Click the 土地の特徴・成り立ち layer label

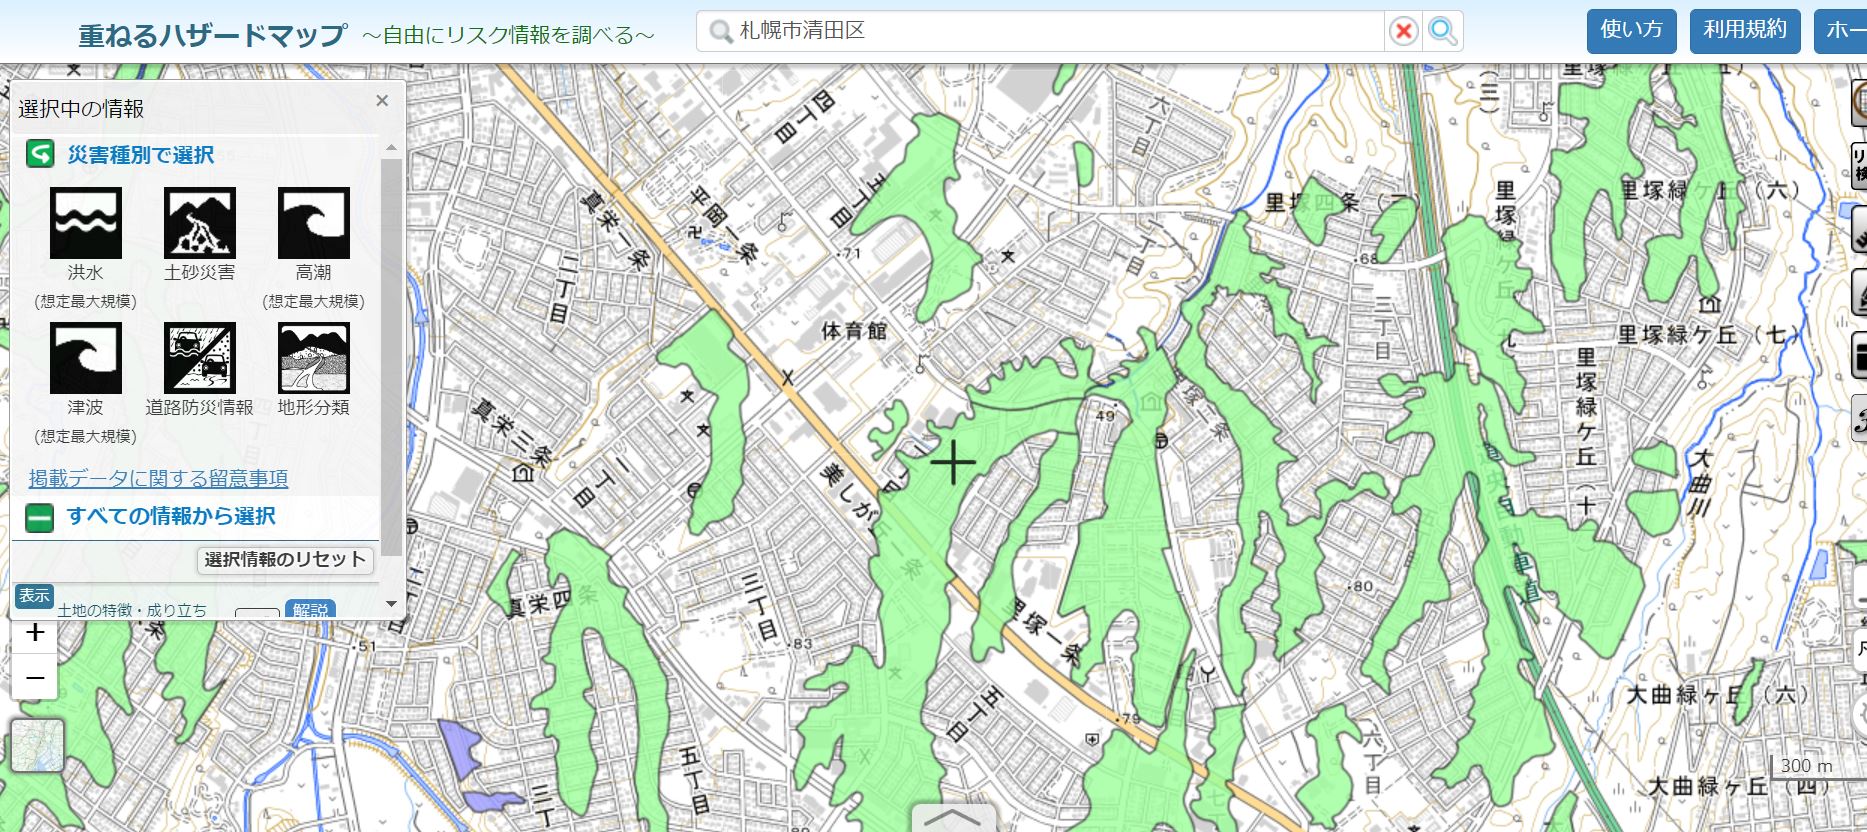[x=132, y=610]
